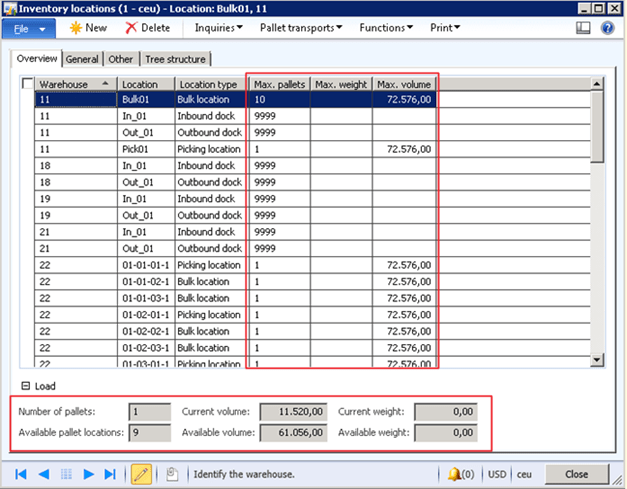Click the view layout icon beside help

point(587,28)
